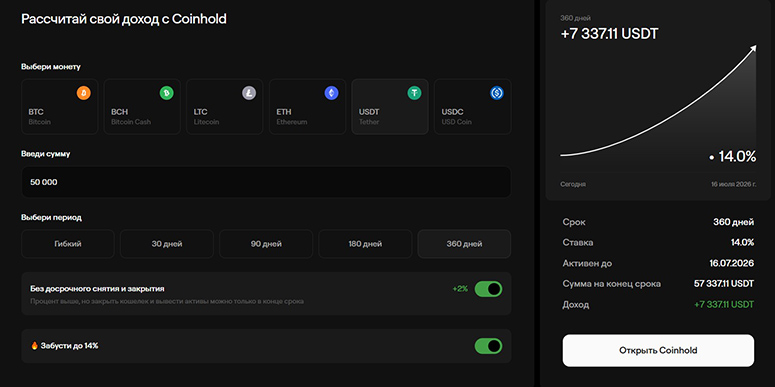Select the ETH Ethereum card
This screenshot has width=775, height=387.
pos(307,107)
